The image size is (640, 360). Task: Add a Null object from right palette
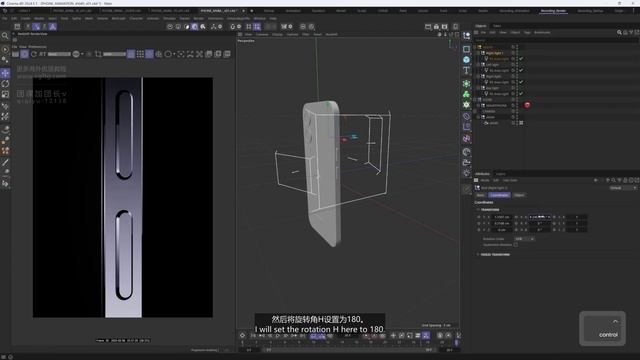point(467,36)
